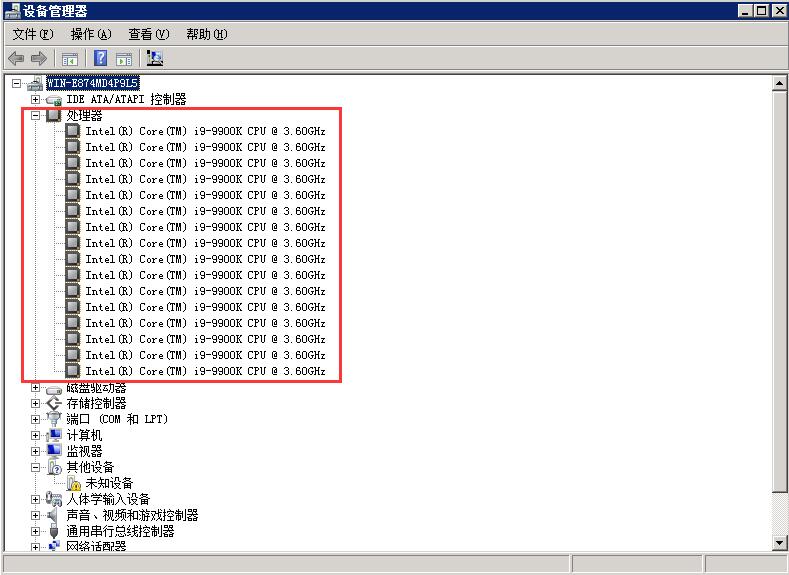
Task: Expand the 人体学输入设备 node
Action: pos(35,499)
